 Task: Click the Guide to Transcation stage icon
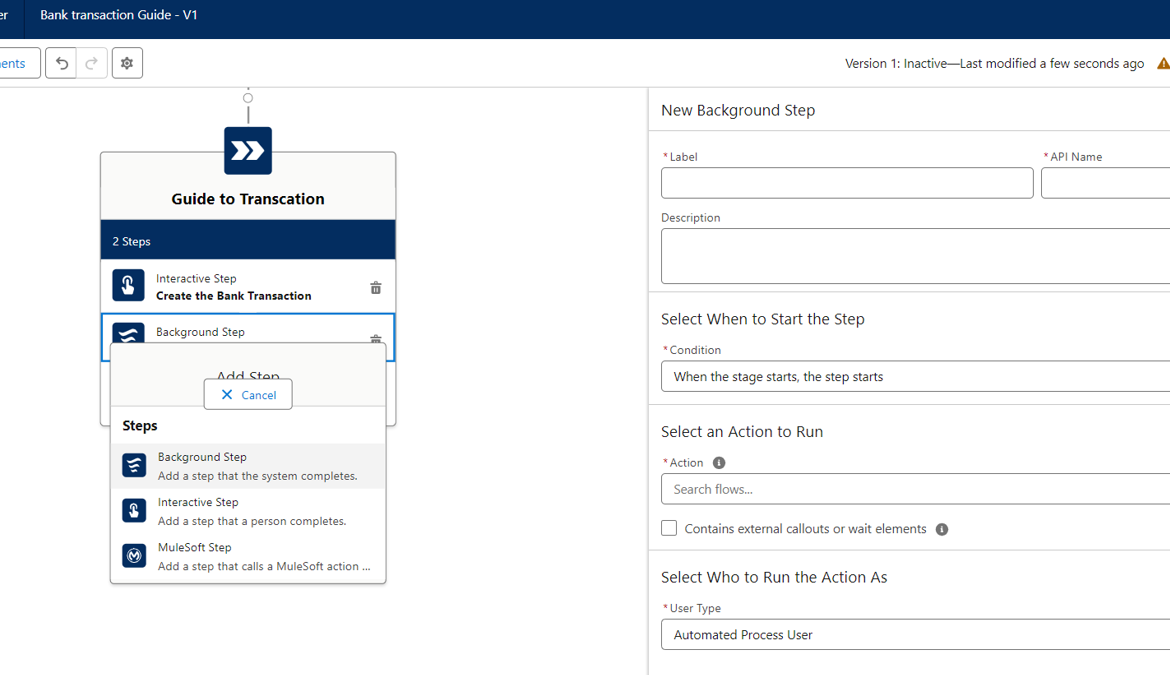[x=248, y=151]
